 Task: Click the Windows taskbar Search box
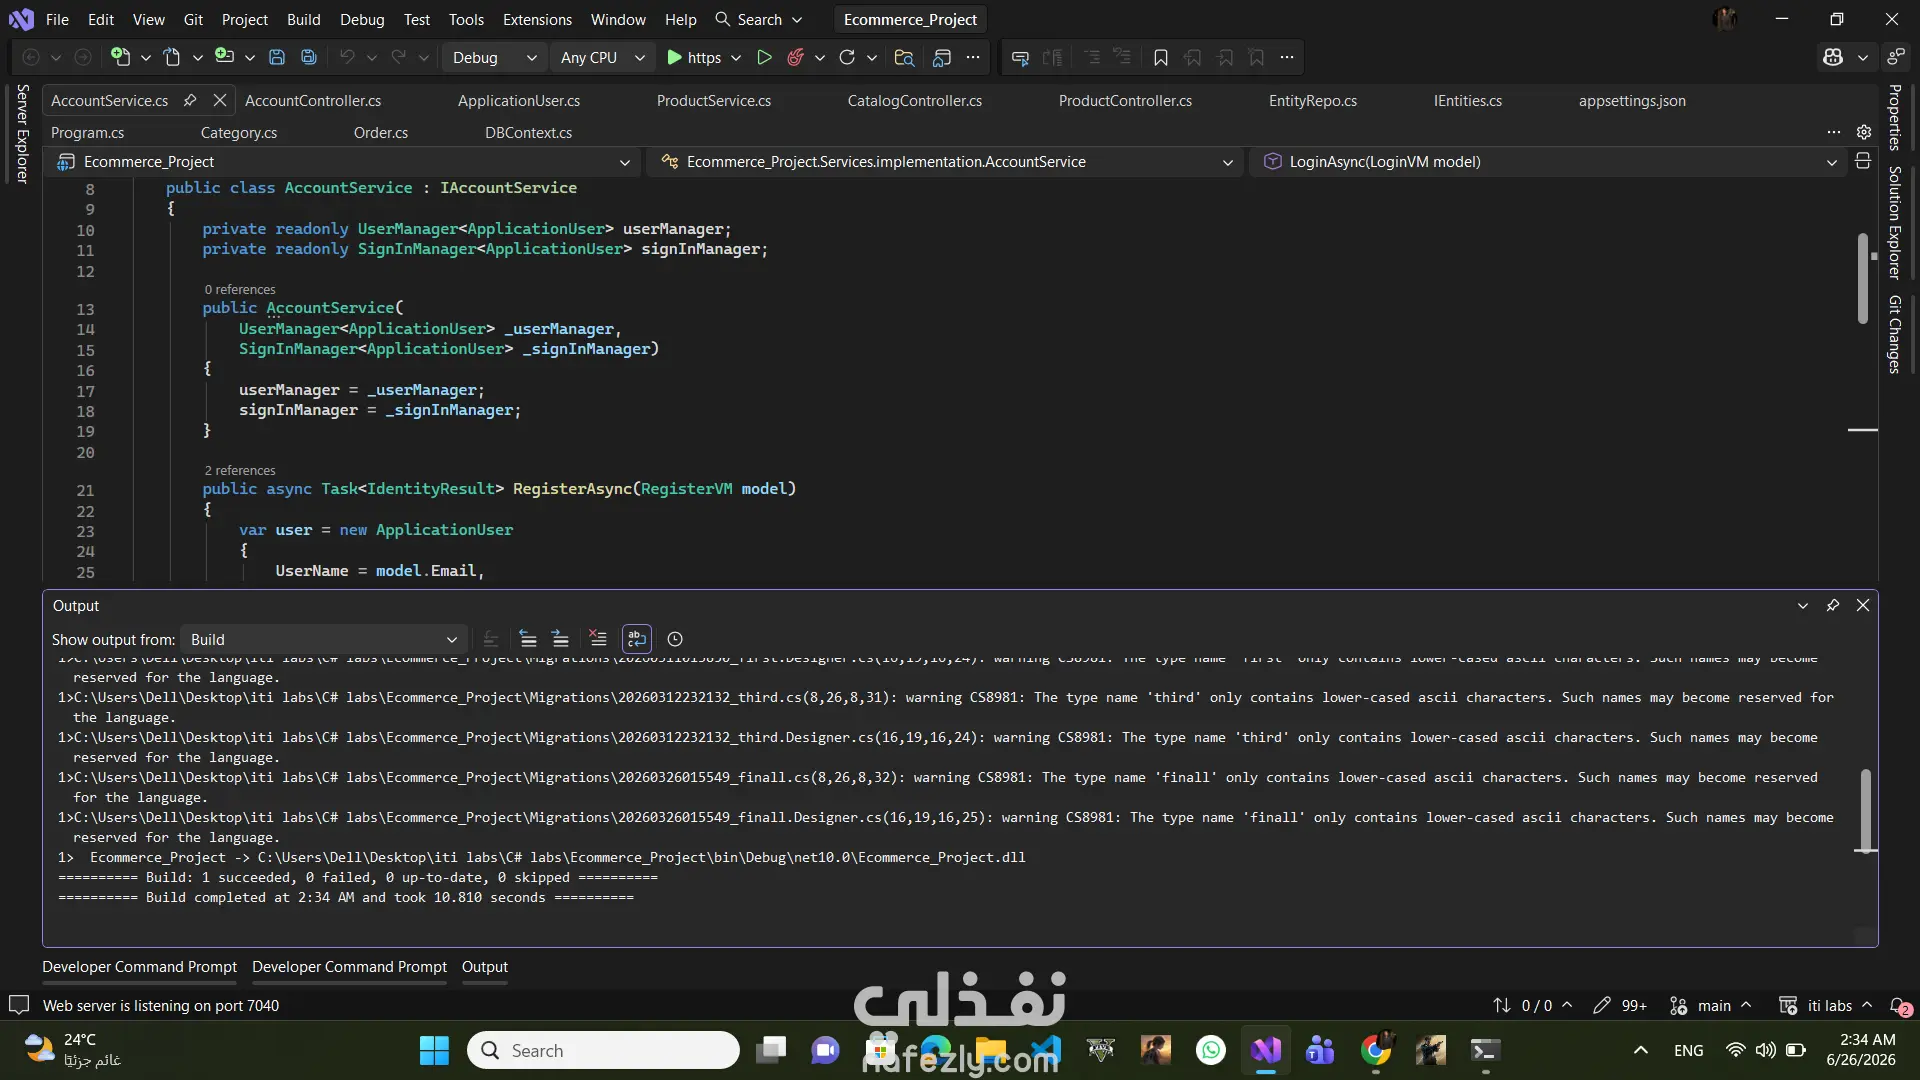point(603,1050)
